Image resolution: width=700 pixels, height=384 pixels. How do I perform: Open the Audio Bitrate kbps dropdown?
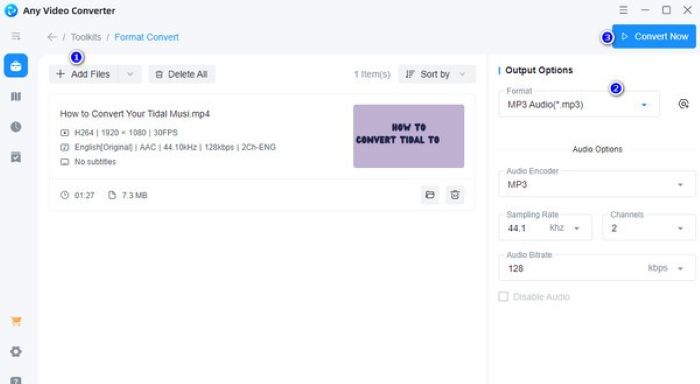click(x=597, y=268)
